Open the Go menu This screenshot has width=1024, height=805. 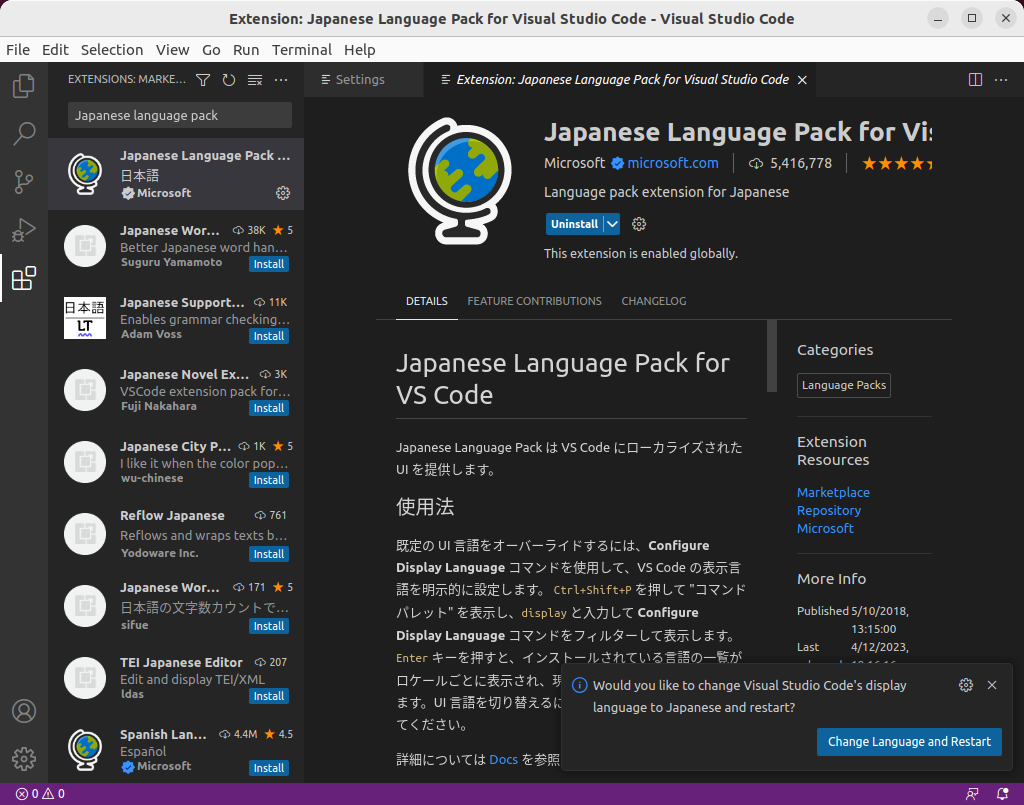coord(211,50)
